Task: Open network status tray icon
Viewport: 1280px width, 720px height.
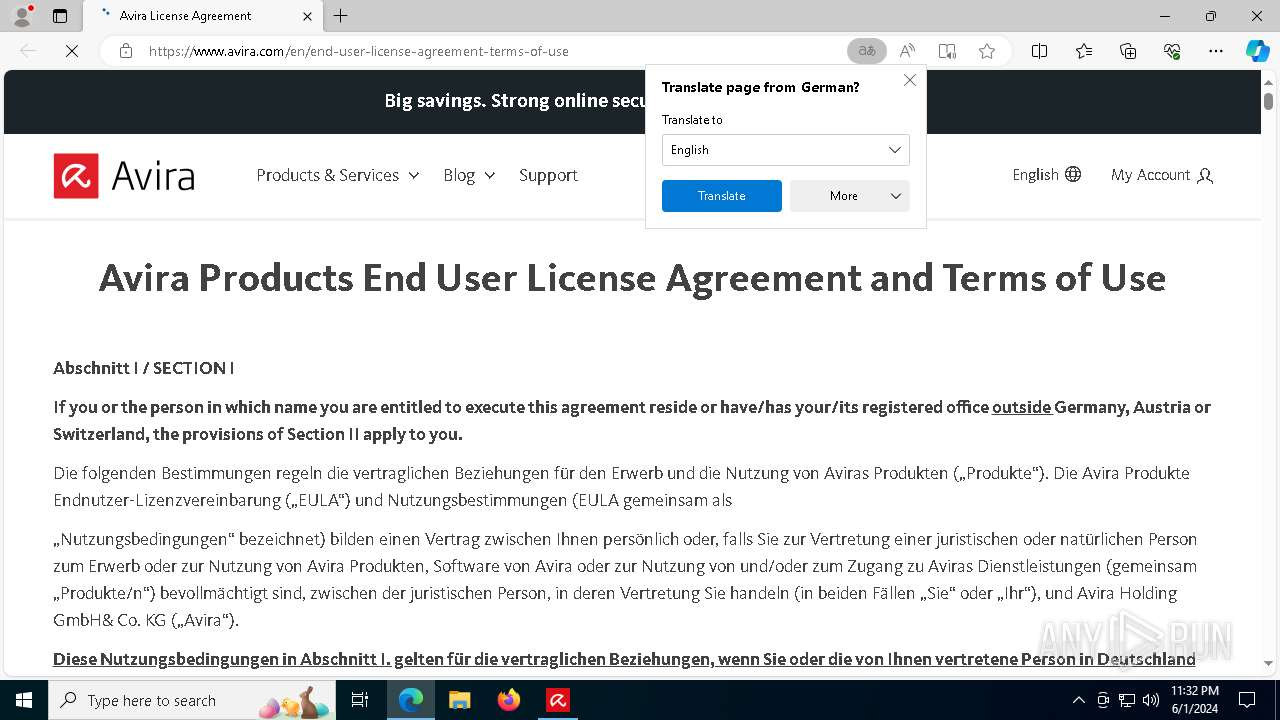Action: click(1127, 700)
